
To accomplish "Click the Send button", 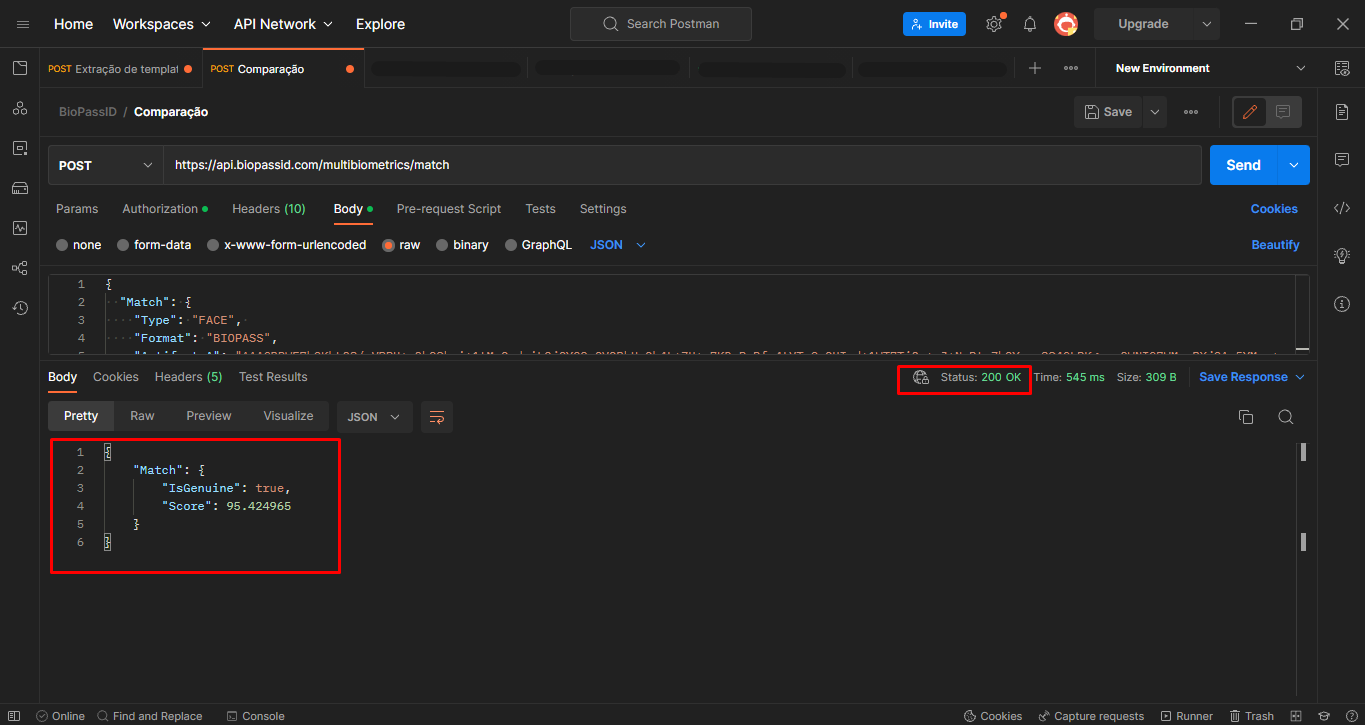I will click(x=1244, y=165).
